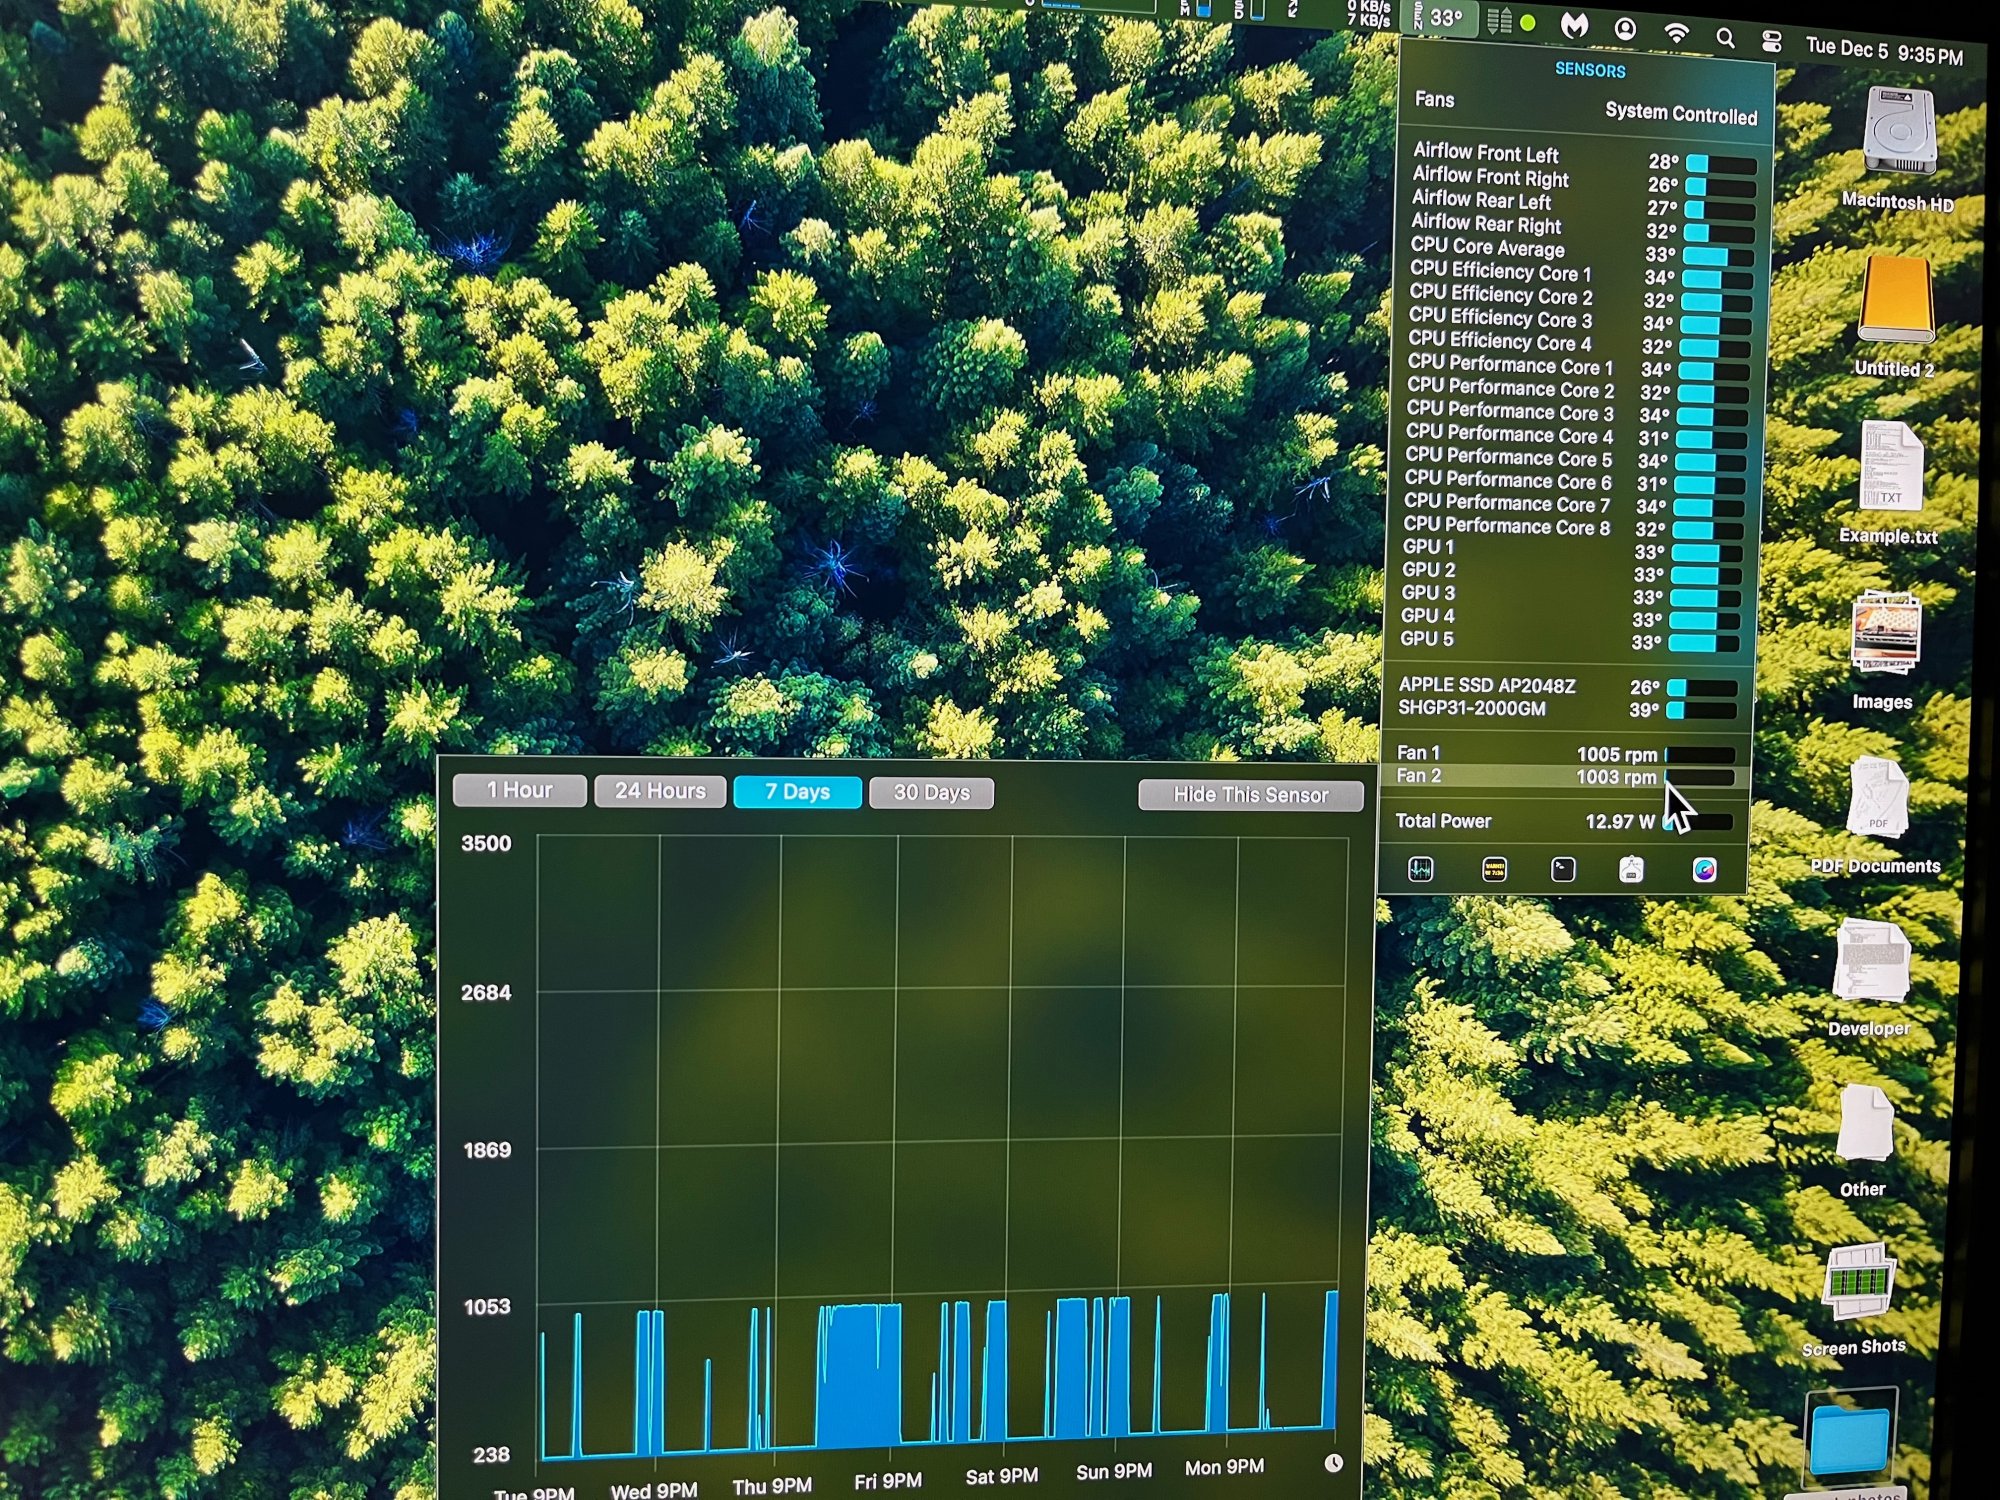Screen dimensions: 2000x1500
Task: Open System Controlled fans mode dropdown
Action: pos(1680,114)
